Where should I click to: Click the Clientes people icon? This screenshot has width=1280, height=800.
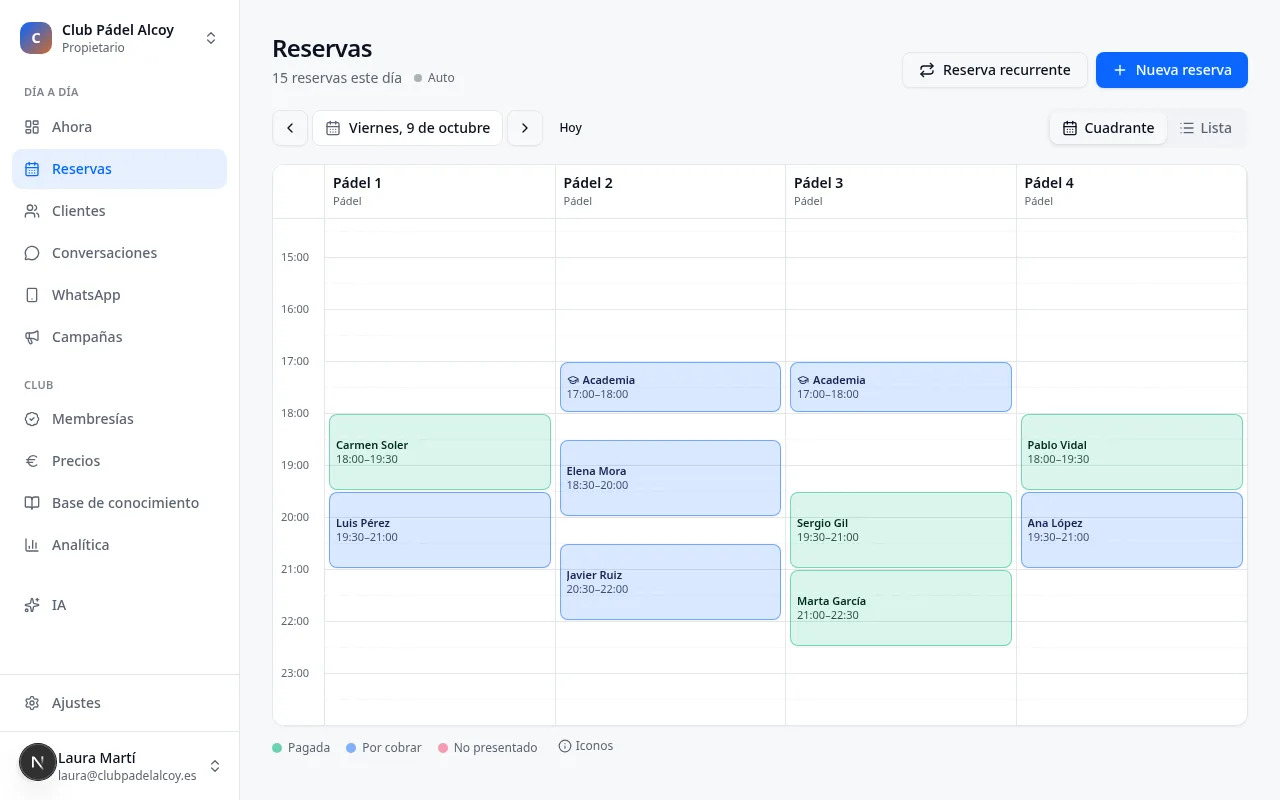32,211
